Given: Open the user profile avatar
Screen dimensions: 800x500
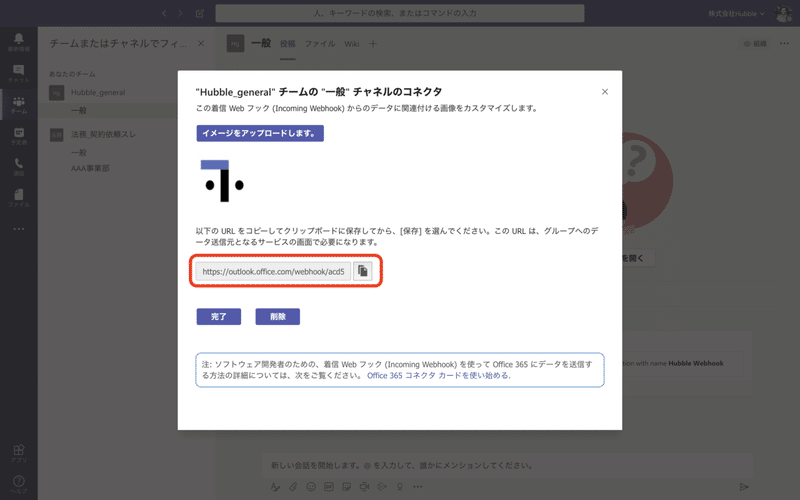Looking at the screenshot, I should pos(783,13).
